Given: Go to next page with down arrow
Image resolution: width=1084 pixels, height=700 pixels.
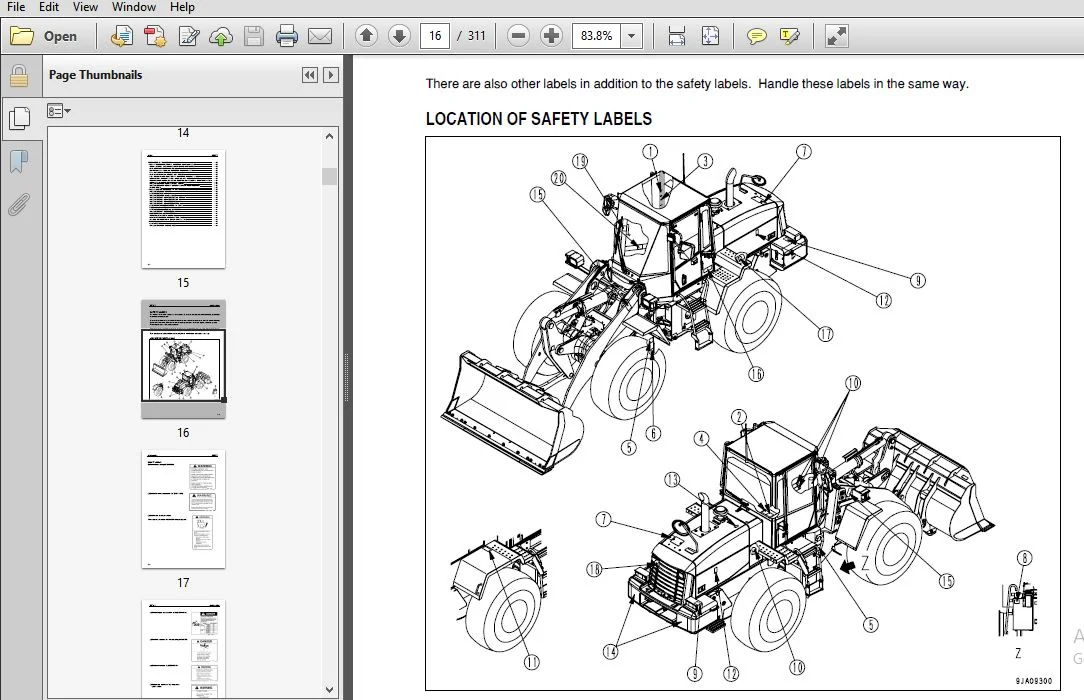Looking at the screenshot, I should point(400,35).
